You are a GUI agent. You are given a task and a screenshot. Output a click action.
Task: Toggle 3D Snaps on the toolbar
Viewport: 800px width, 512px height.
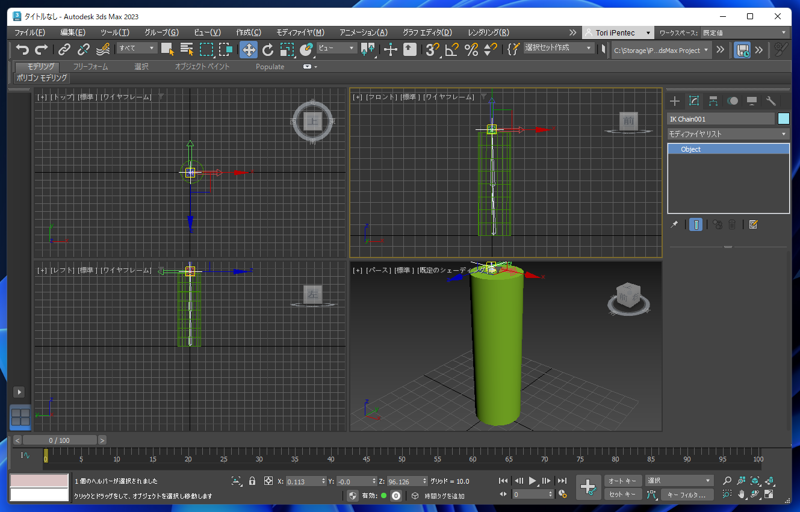[x=433, y=49]
